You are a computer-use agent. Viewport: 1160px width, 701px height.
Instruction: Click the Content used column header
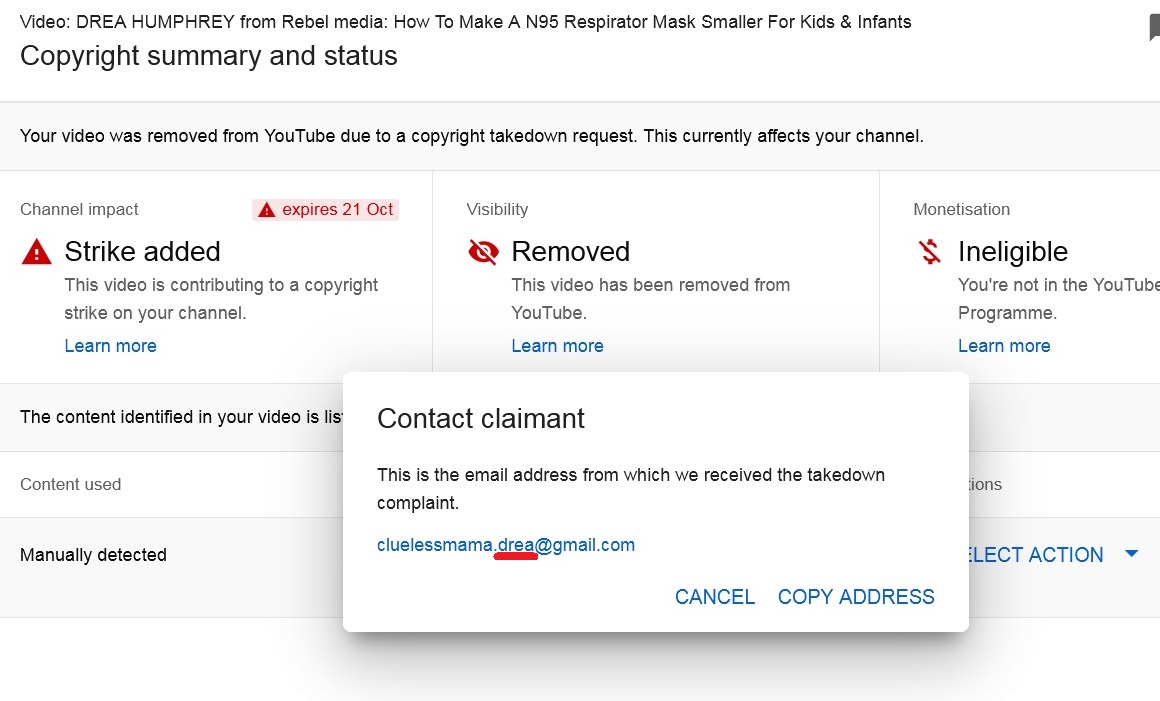click(70, 484)
